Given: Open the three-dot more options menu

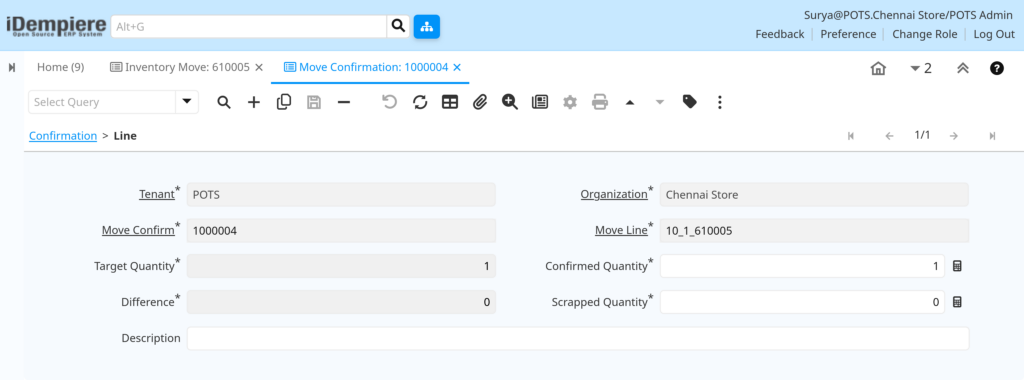Looking at the screenshot, I should [720, 103].
